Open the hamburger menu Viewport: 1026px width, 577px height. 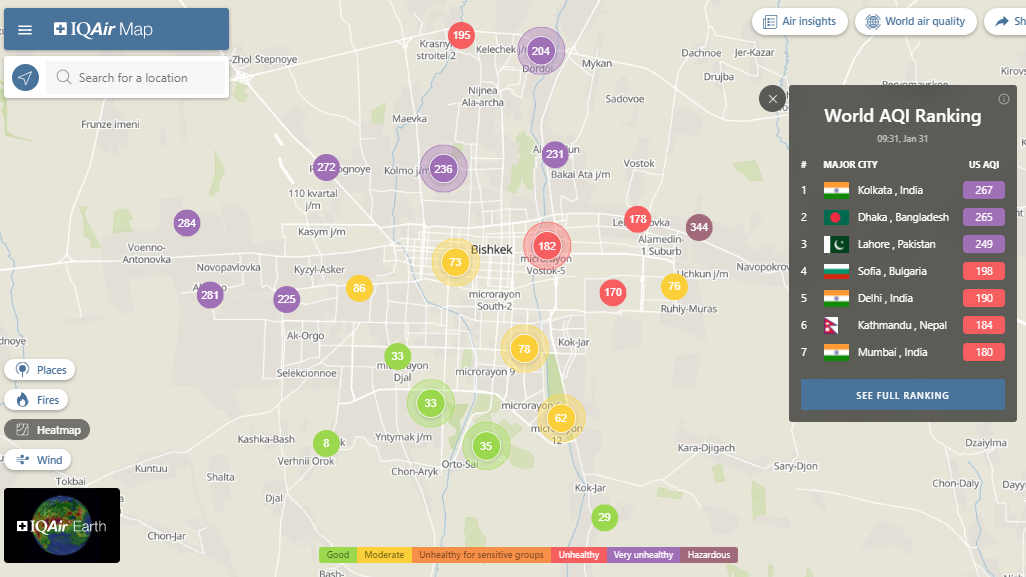[x=25, y=30]
